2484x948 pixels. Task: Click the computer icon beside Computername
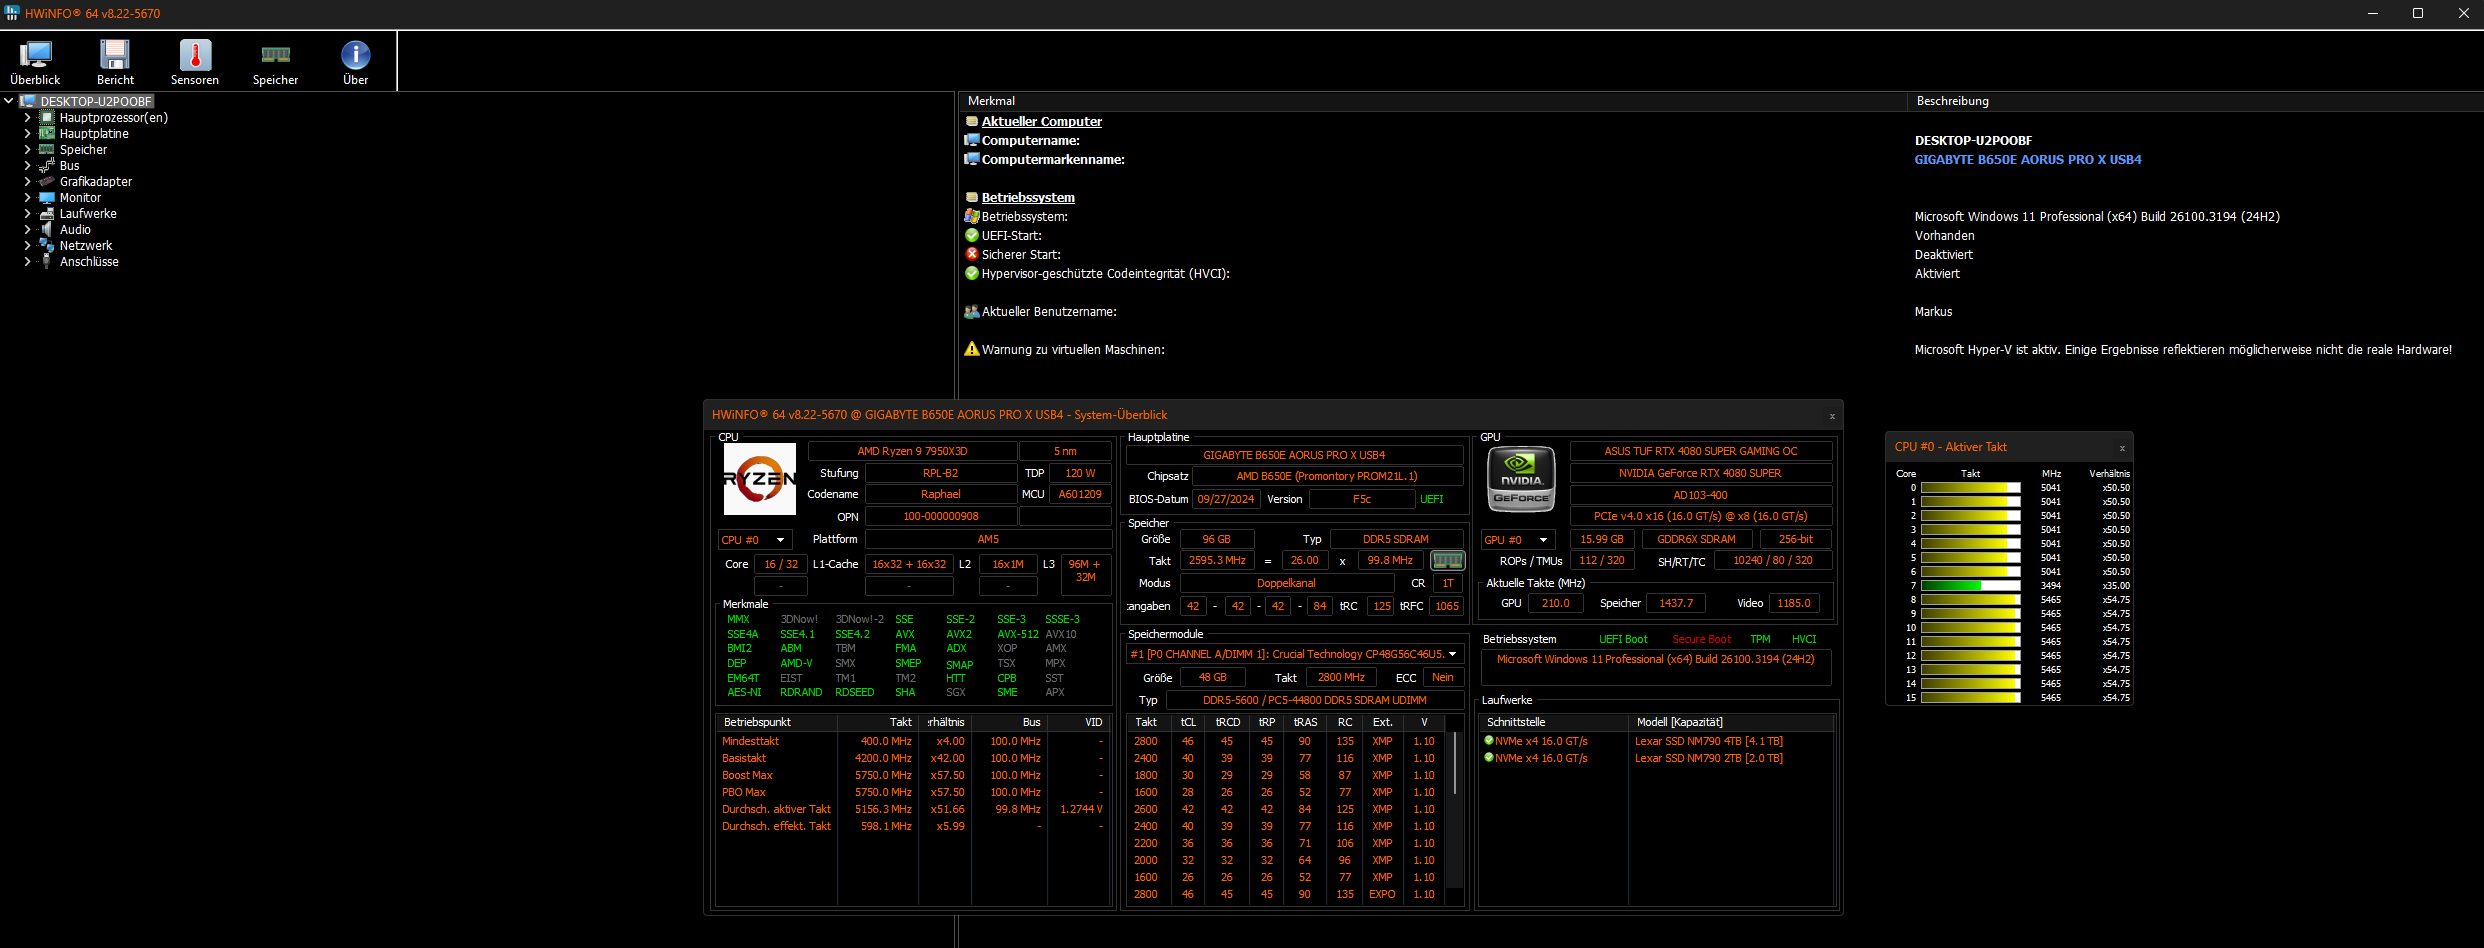(x=972, y=141)
